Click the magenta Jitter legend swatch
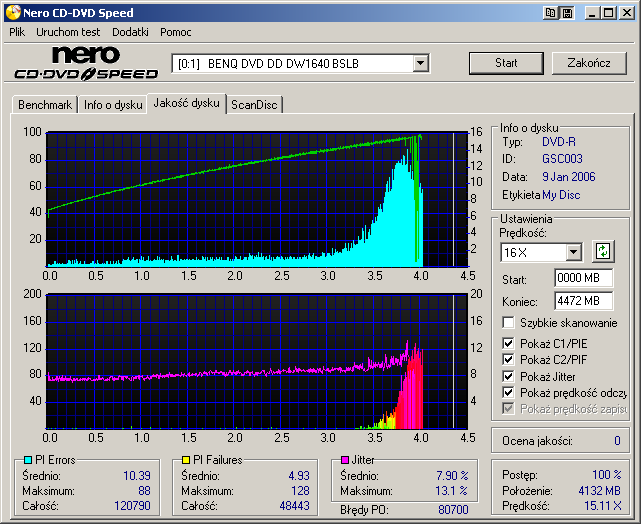The height and width of the screenshot is (524, 641). (345, 460)
